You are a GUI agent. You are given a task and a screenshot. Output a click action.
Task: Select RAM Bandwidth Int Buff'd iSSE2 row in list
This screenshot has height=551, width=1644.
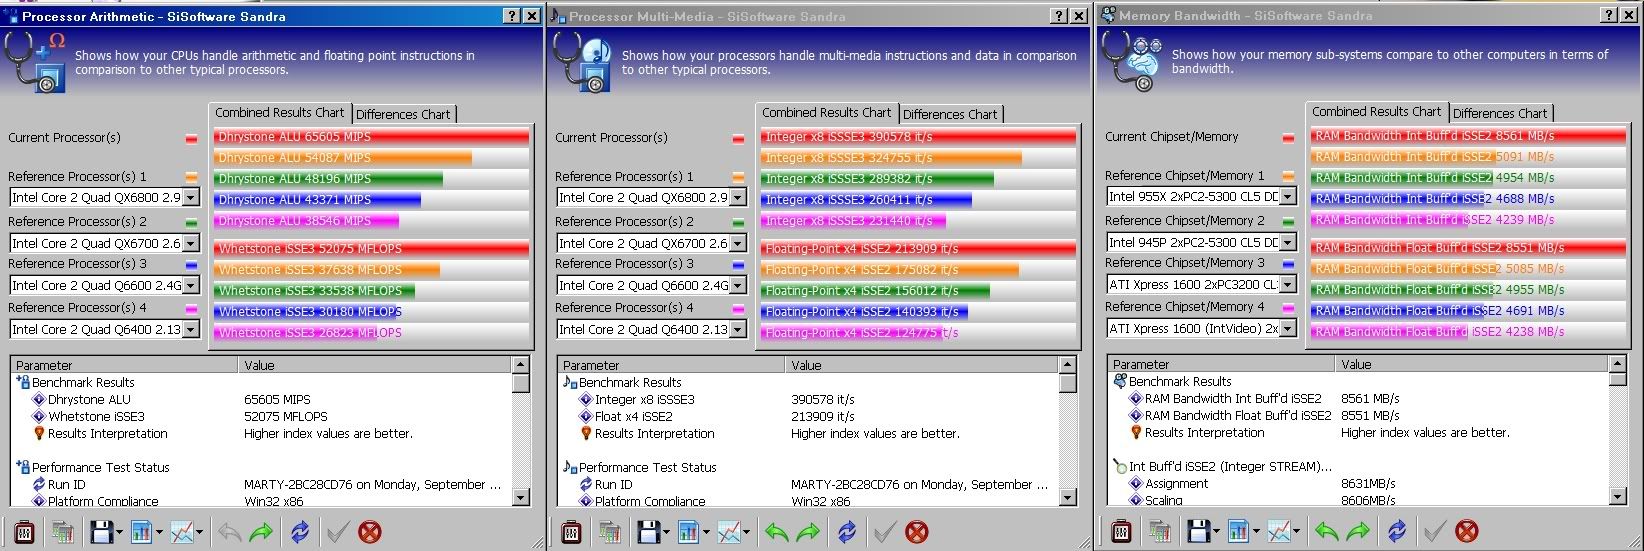click(x=1359, y=399)
